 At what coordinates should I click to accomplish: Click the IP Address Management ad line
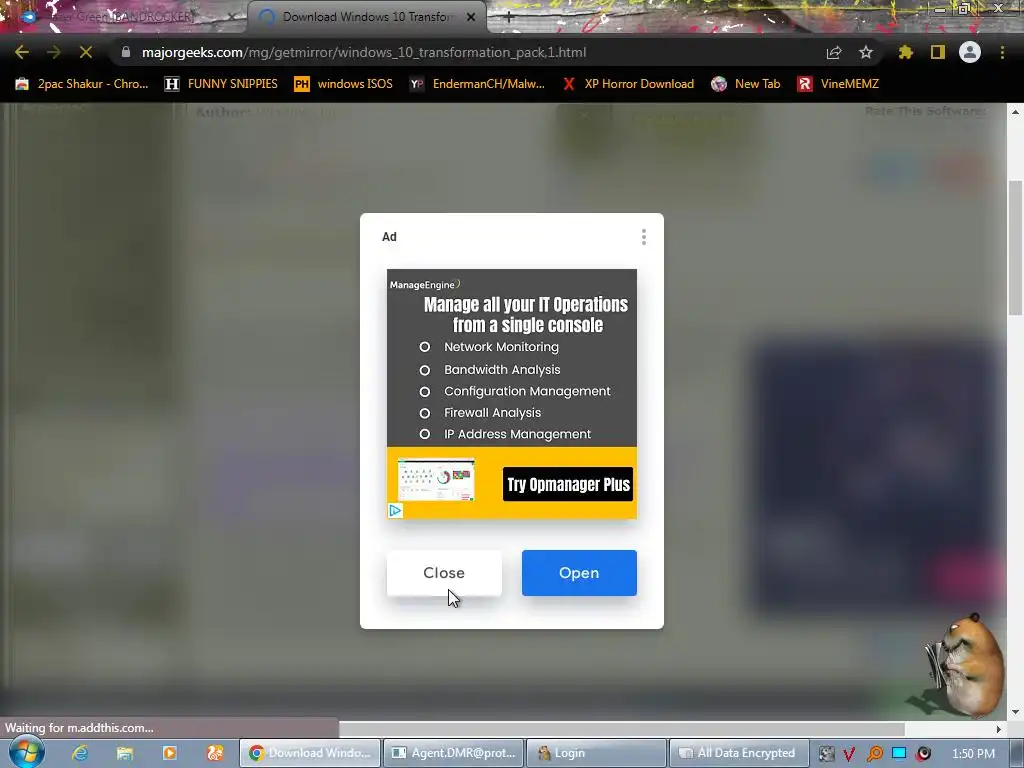pyautogui.click(x=517, y=434)
